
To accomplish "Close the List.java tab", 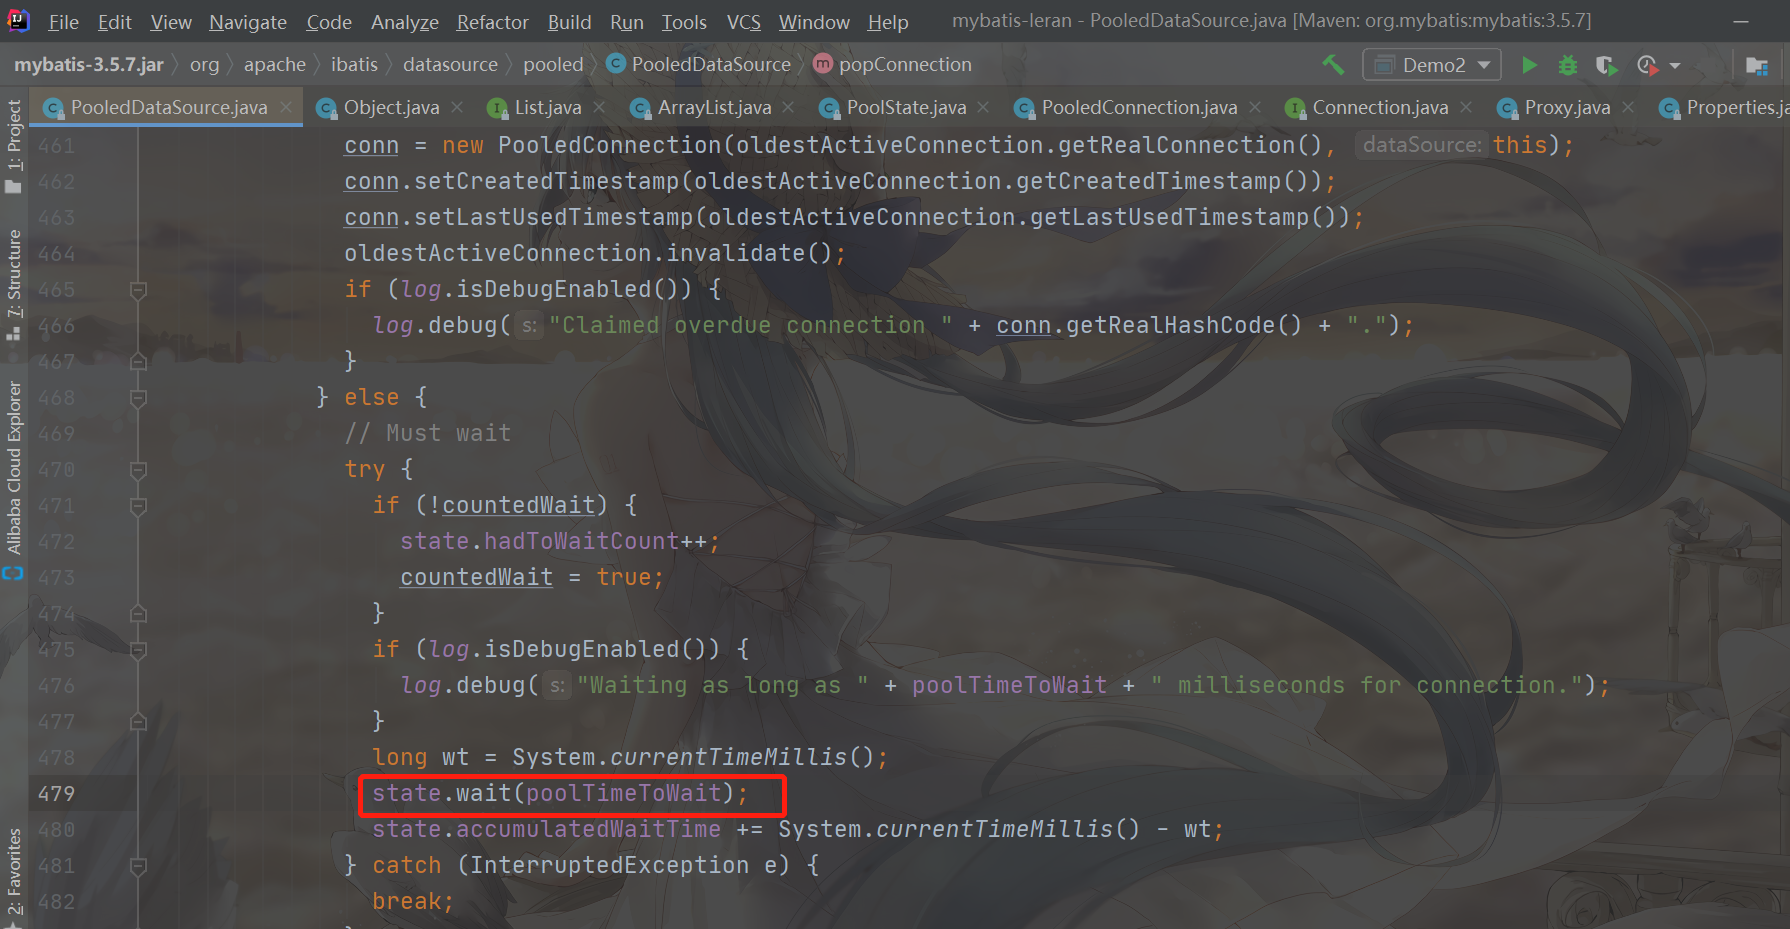I will 599,107.
